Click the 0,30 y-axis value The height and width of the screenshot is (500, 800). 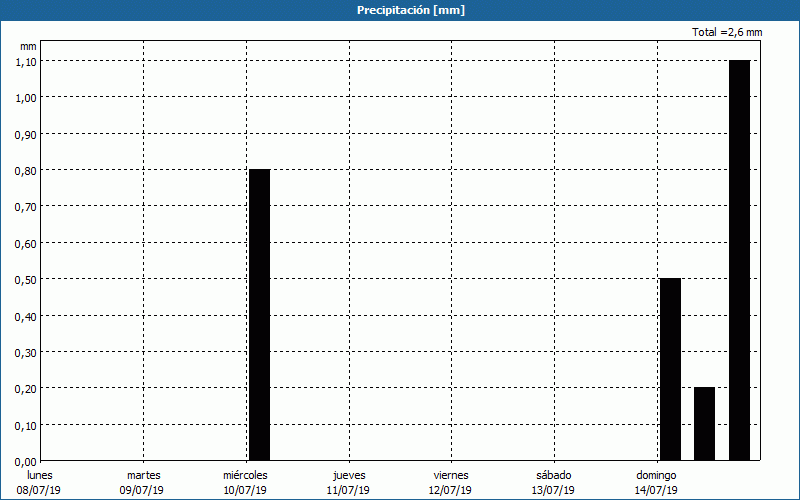pos(25,353)
